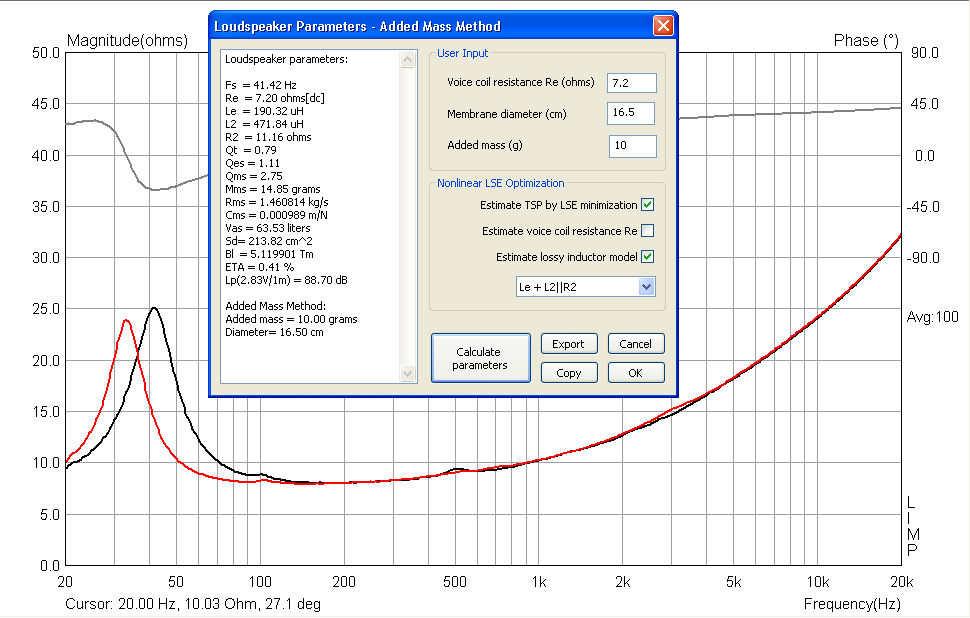The width and height of the screenshot is (970, 618).
Task: Click the Added mass input field
Action: (x=633, y=146)
